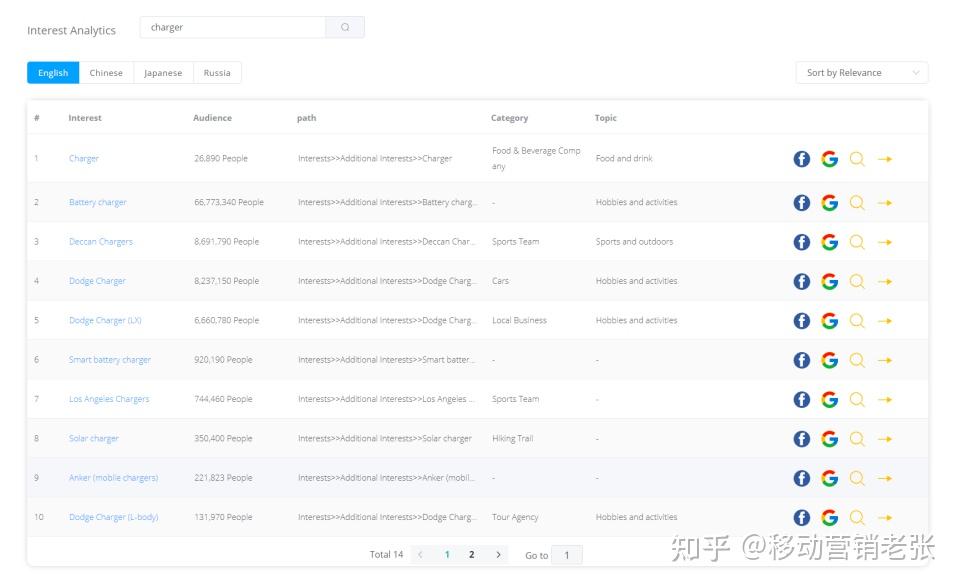Click arrow icon in the first Charger row
The width and height of the screenshot is (960, 586).
click(x=885, y=159)
